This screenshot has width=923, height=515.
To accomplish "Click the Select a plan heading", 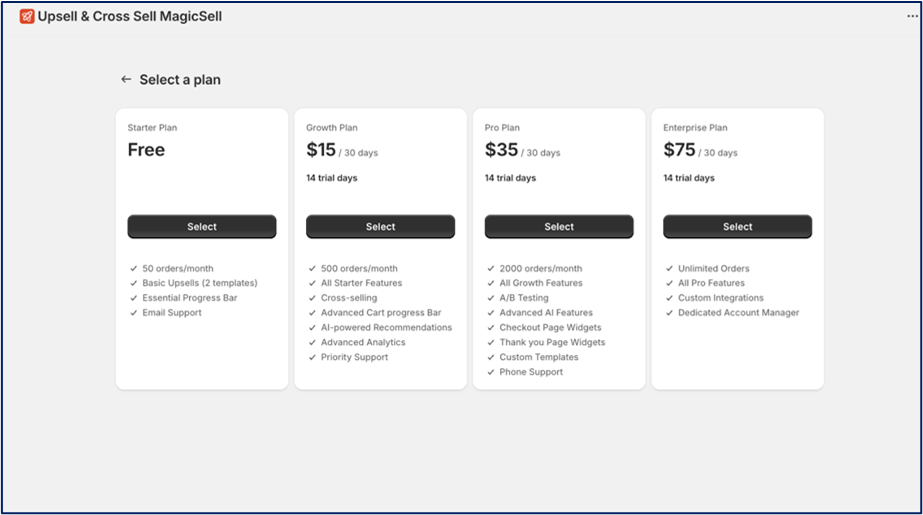I will [180, 79].
